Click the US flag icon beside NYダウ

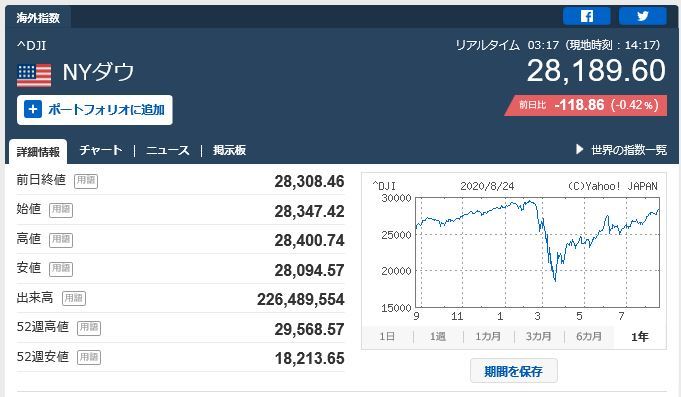pos(34,75)
